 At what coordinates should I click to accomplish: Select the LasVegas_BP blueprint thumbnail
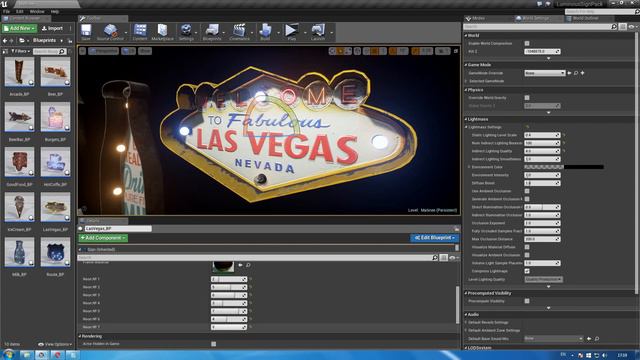pyautogui.click(x=56, y=208)
